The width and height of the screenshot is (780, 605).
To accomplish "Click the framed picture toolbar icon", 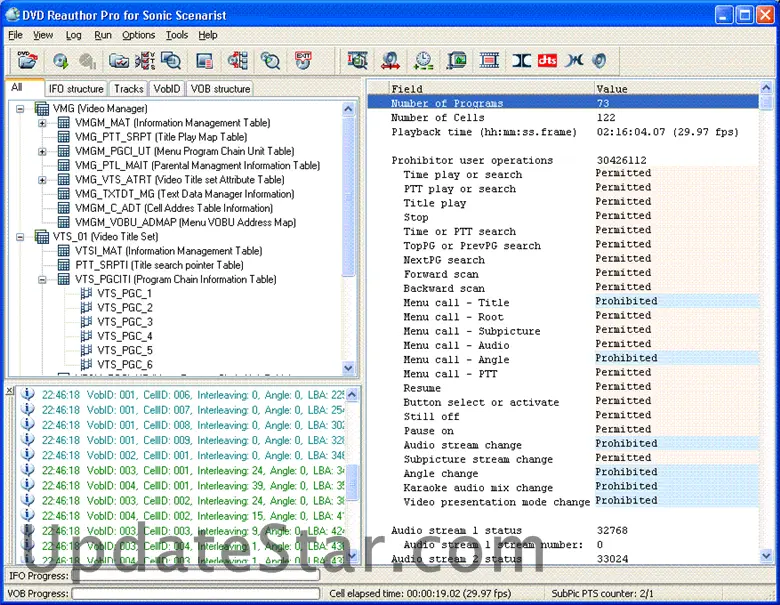I will [457, 61].
